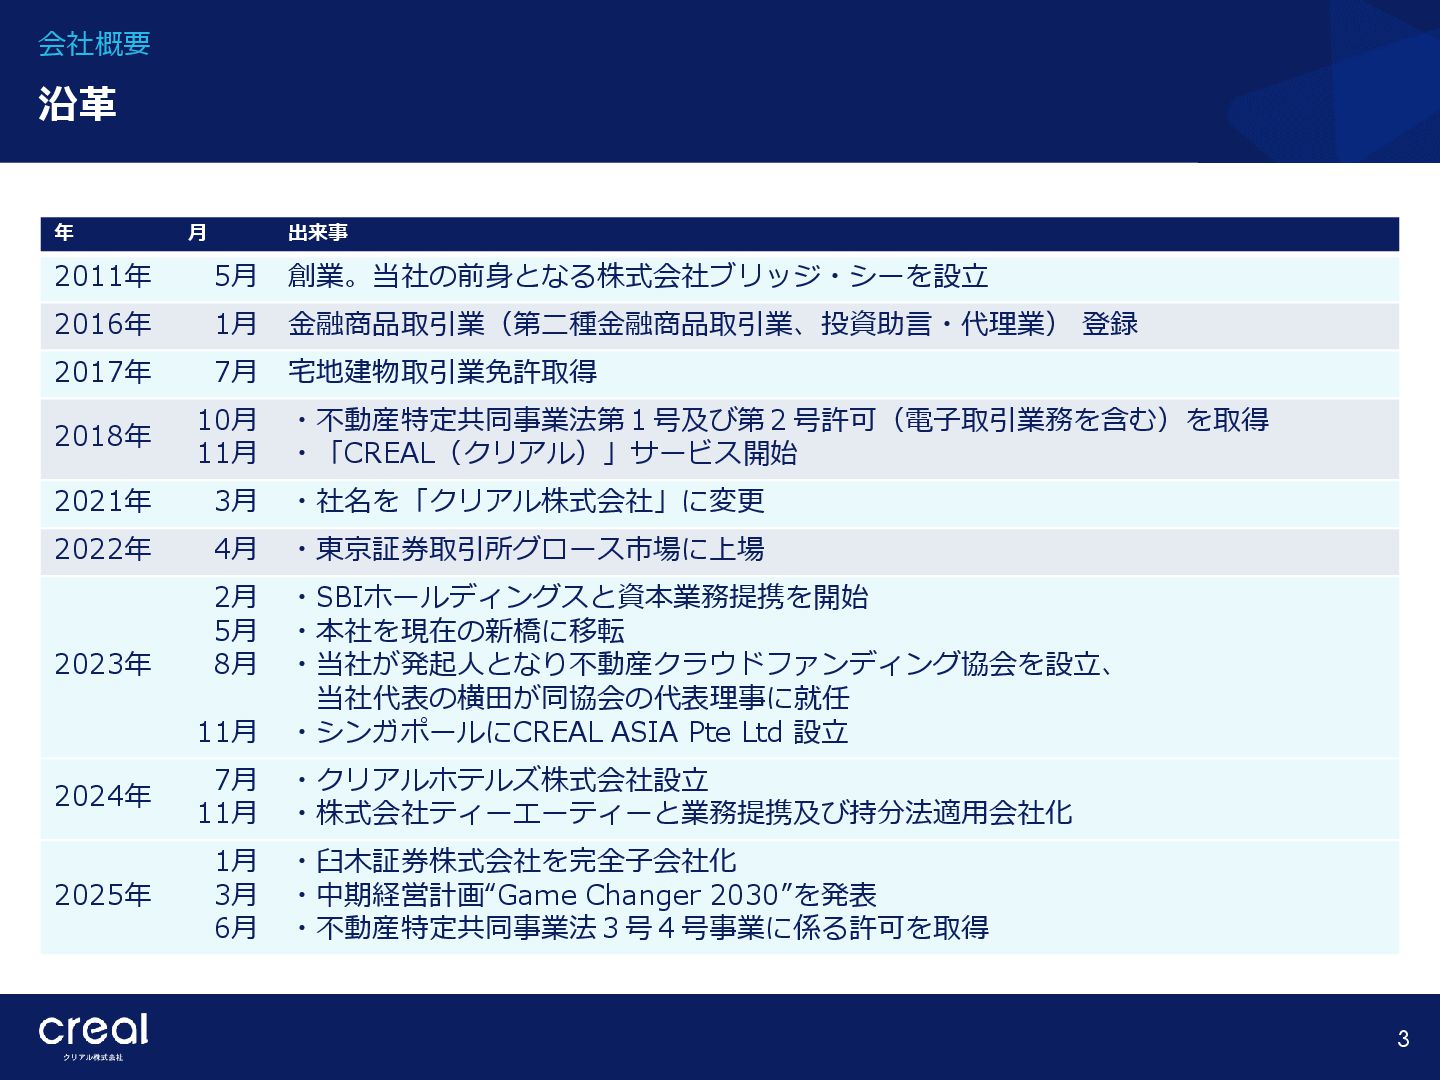The height and width of the screenshot is (1080, 1440).
Task: Click the 不動産クラウドファンディング協会を設立 line
Action: (x=704, y=664)
